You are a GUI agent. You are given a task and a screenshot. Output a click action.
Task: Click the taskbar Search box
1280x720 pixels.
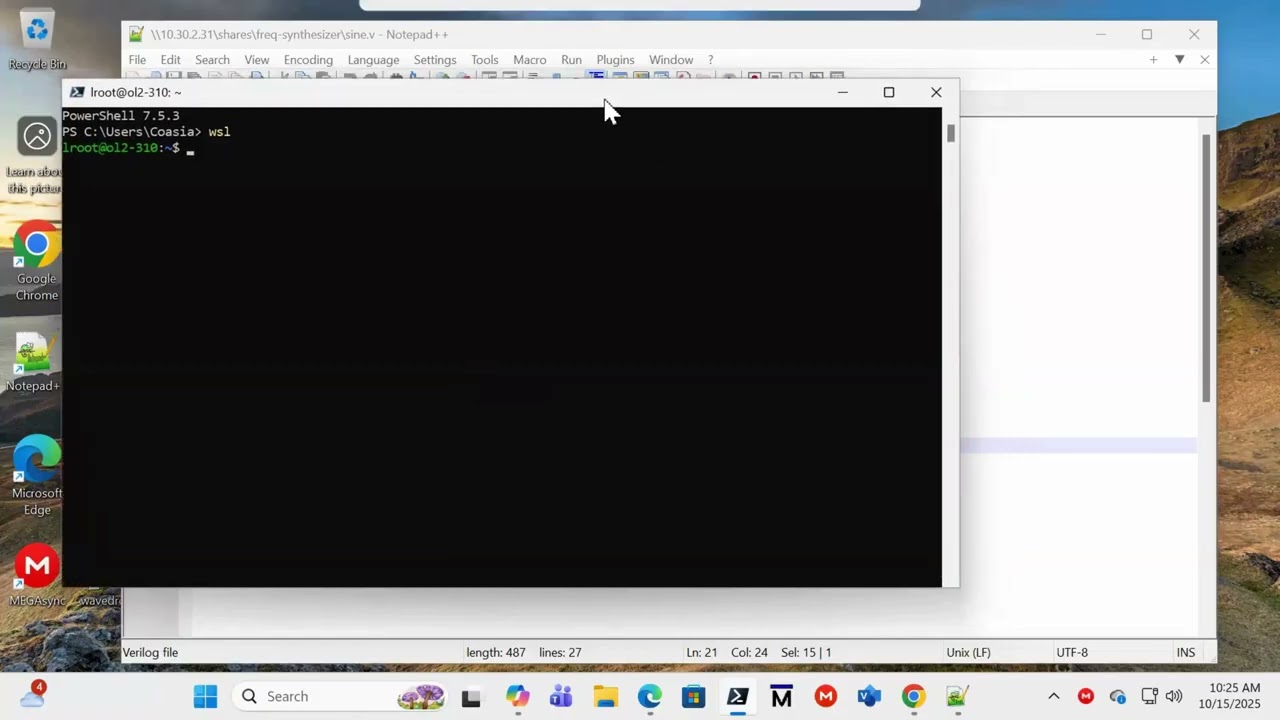point(340,696)
